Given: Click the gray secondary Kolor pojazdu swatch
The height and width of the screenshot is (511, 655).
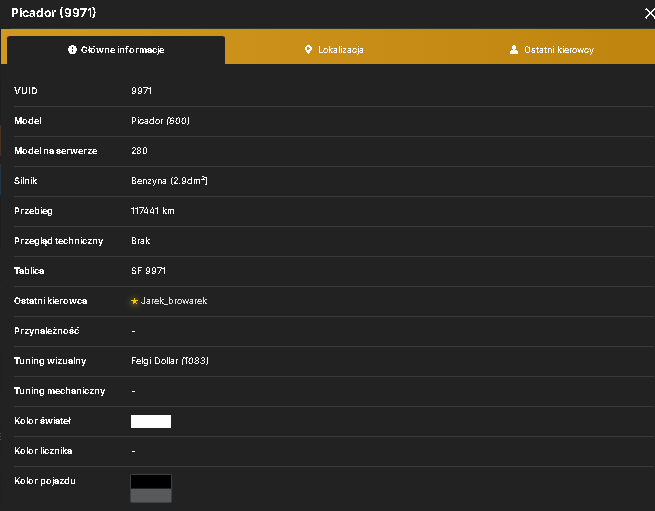Looking at the screenshot, I should click(151, 496).
